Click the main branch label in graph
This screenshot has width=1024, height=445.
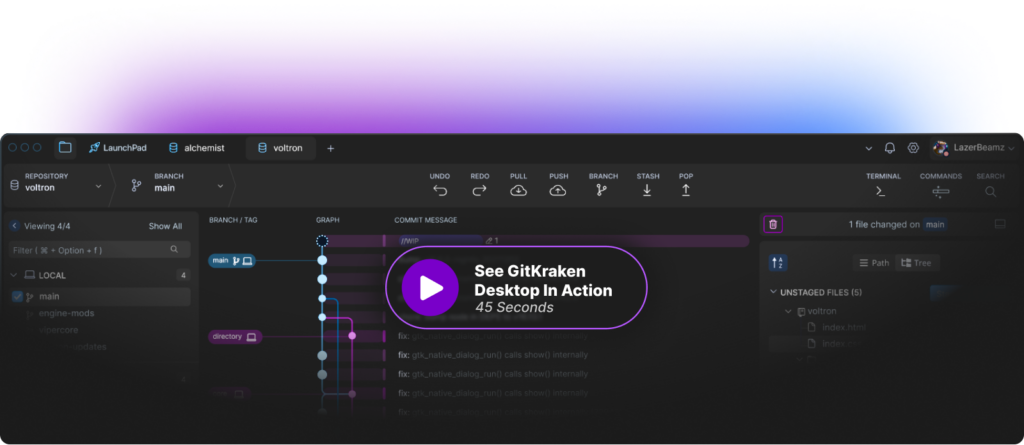(x=232, y=261)
